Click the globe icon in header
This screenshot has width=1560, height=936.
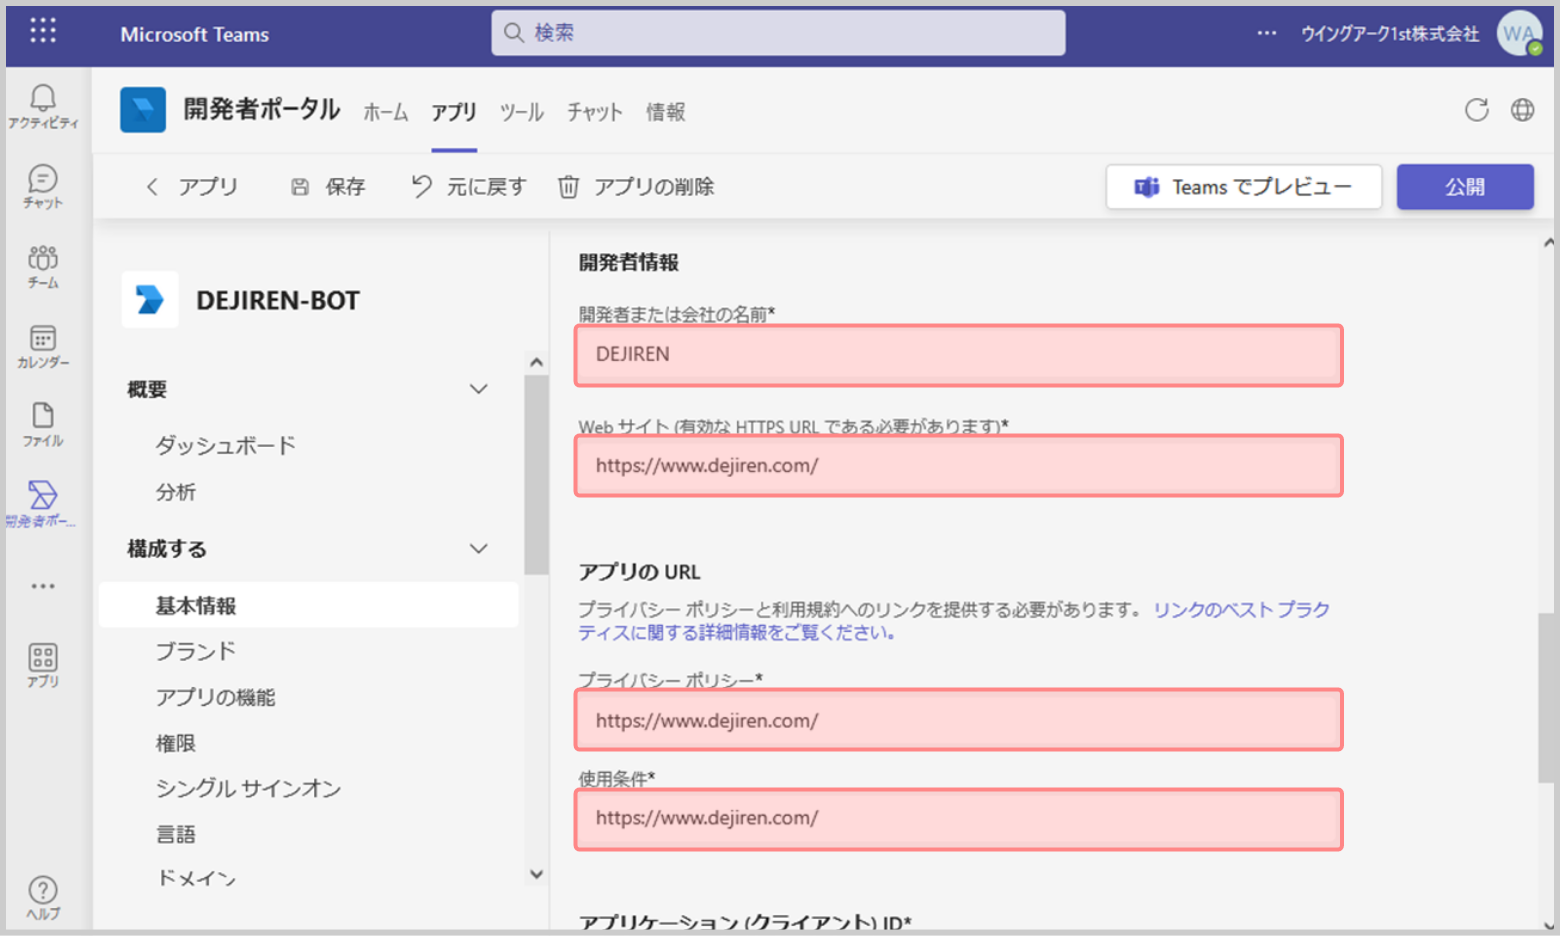click(x=1522, y=110)
